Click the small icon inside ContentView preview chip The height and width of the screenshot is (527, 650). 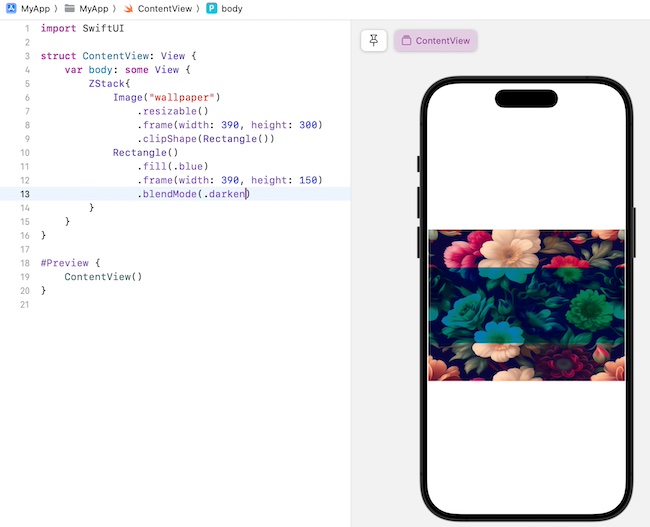coord(406,41)
